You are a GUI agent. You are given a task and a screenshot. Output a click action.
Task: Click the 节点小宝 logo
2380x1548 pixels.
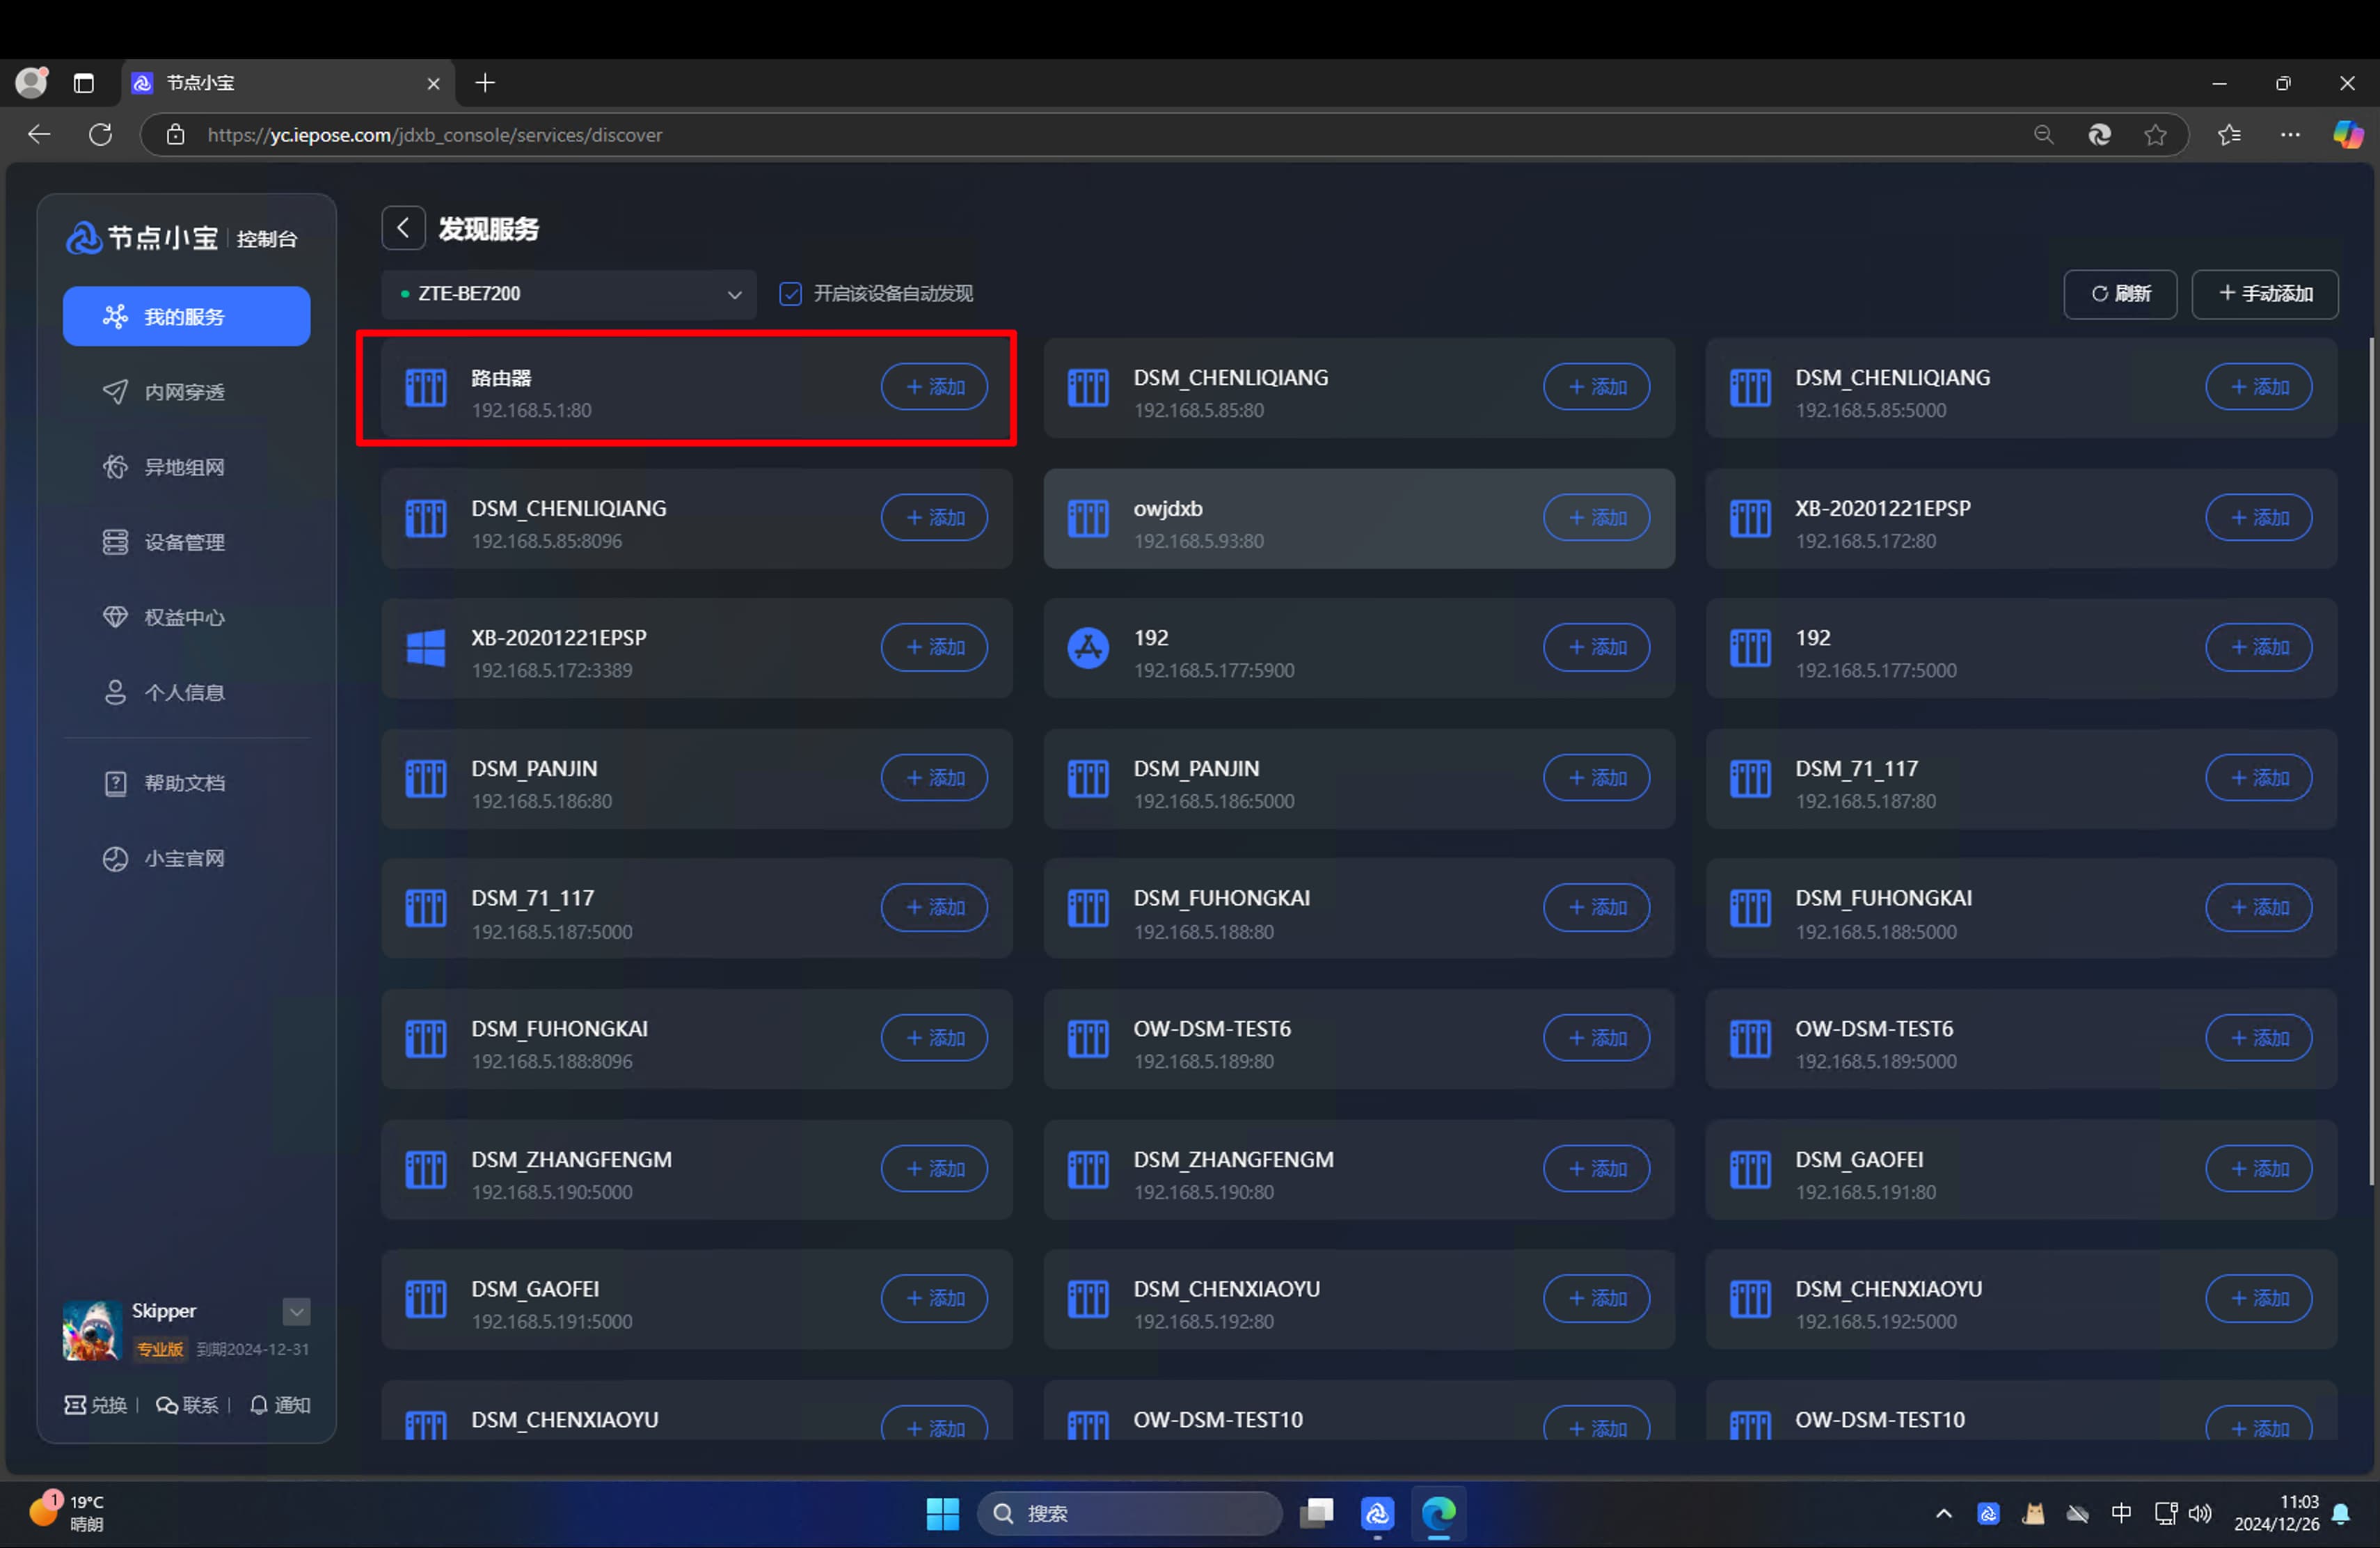pyautogui.click(x=142, y=238)
